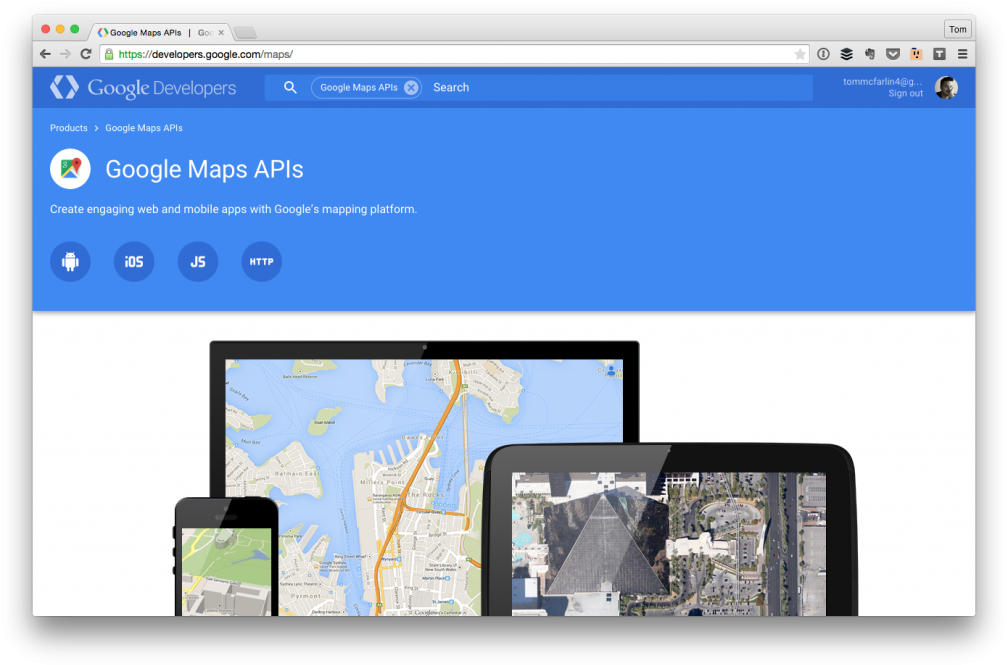Click inside the address bar

[400, 54]
